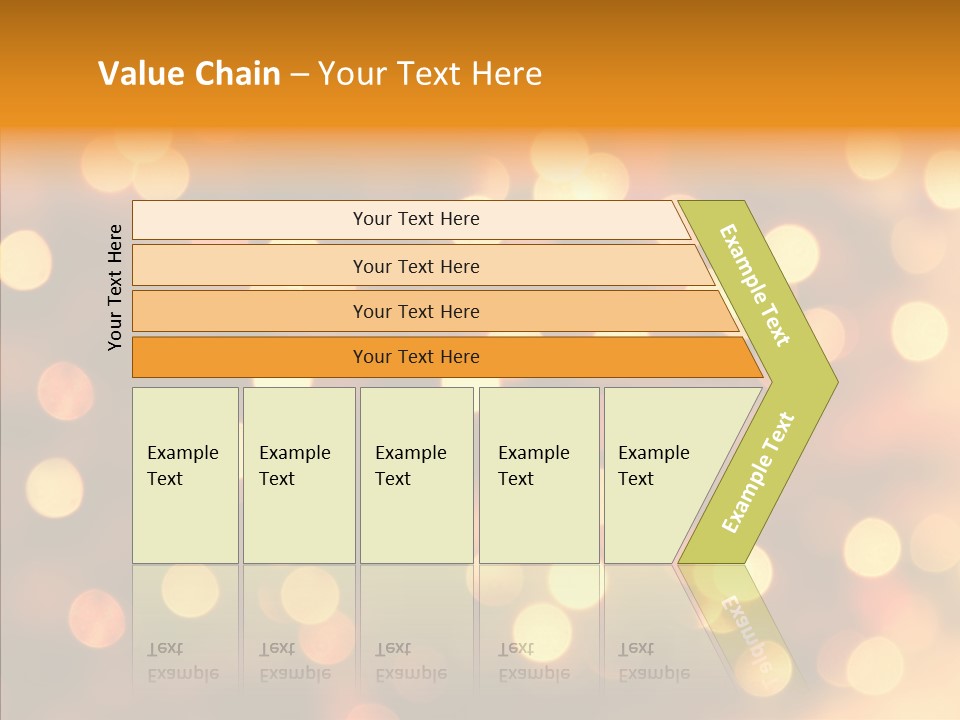Select the second "Your Text Here" bar
Viewport: 960px width, 720px height.
point(416,266)
